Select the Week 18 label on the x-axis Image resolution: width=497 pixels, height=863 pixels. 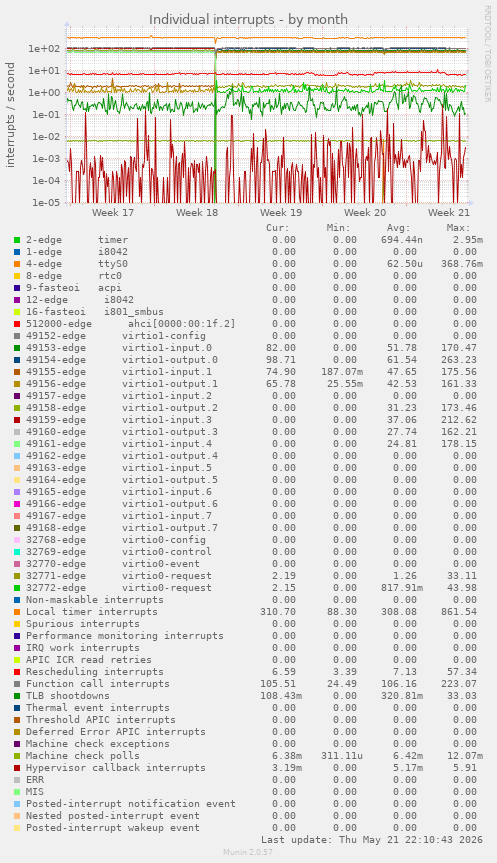click(197, 212)
